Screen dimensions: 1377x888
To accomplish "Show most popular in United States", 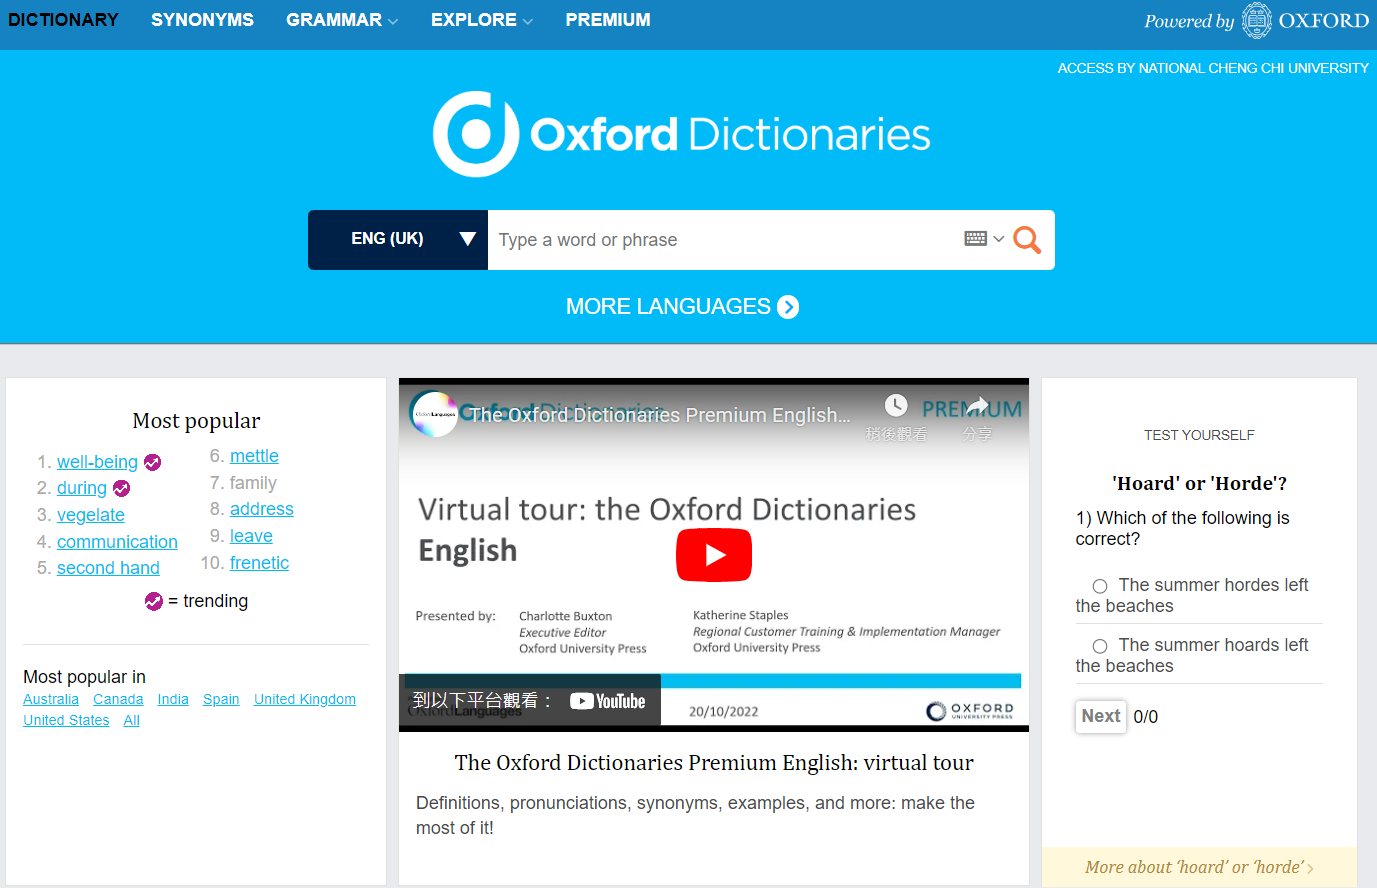I will click(x=66, y=720).
